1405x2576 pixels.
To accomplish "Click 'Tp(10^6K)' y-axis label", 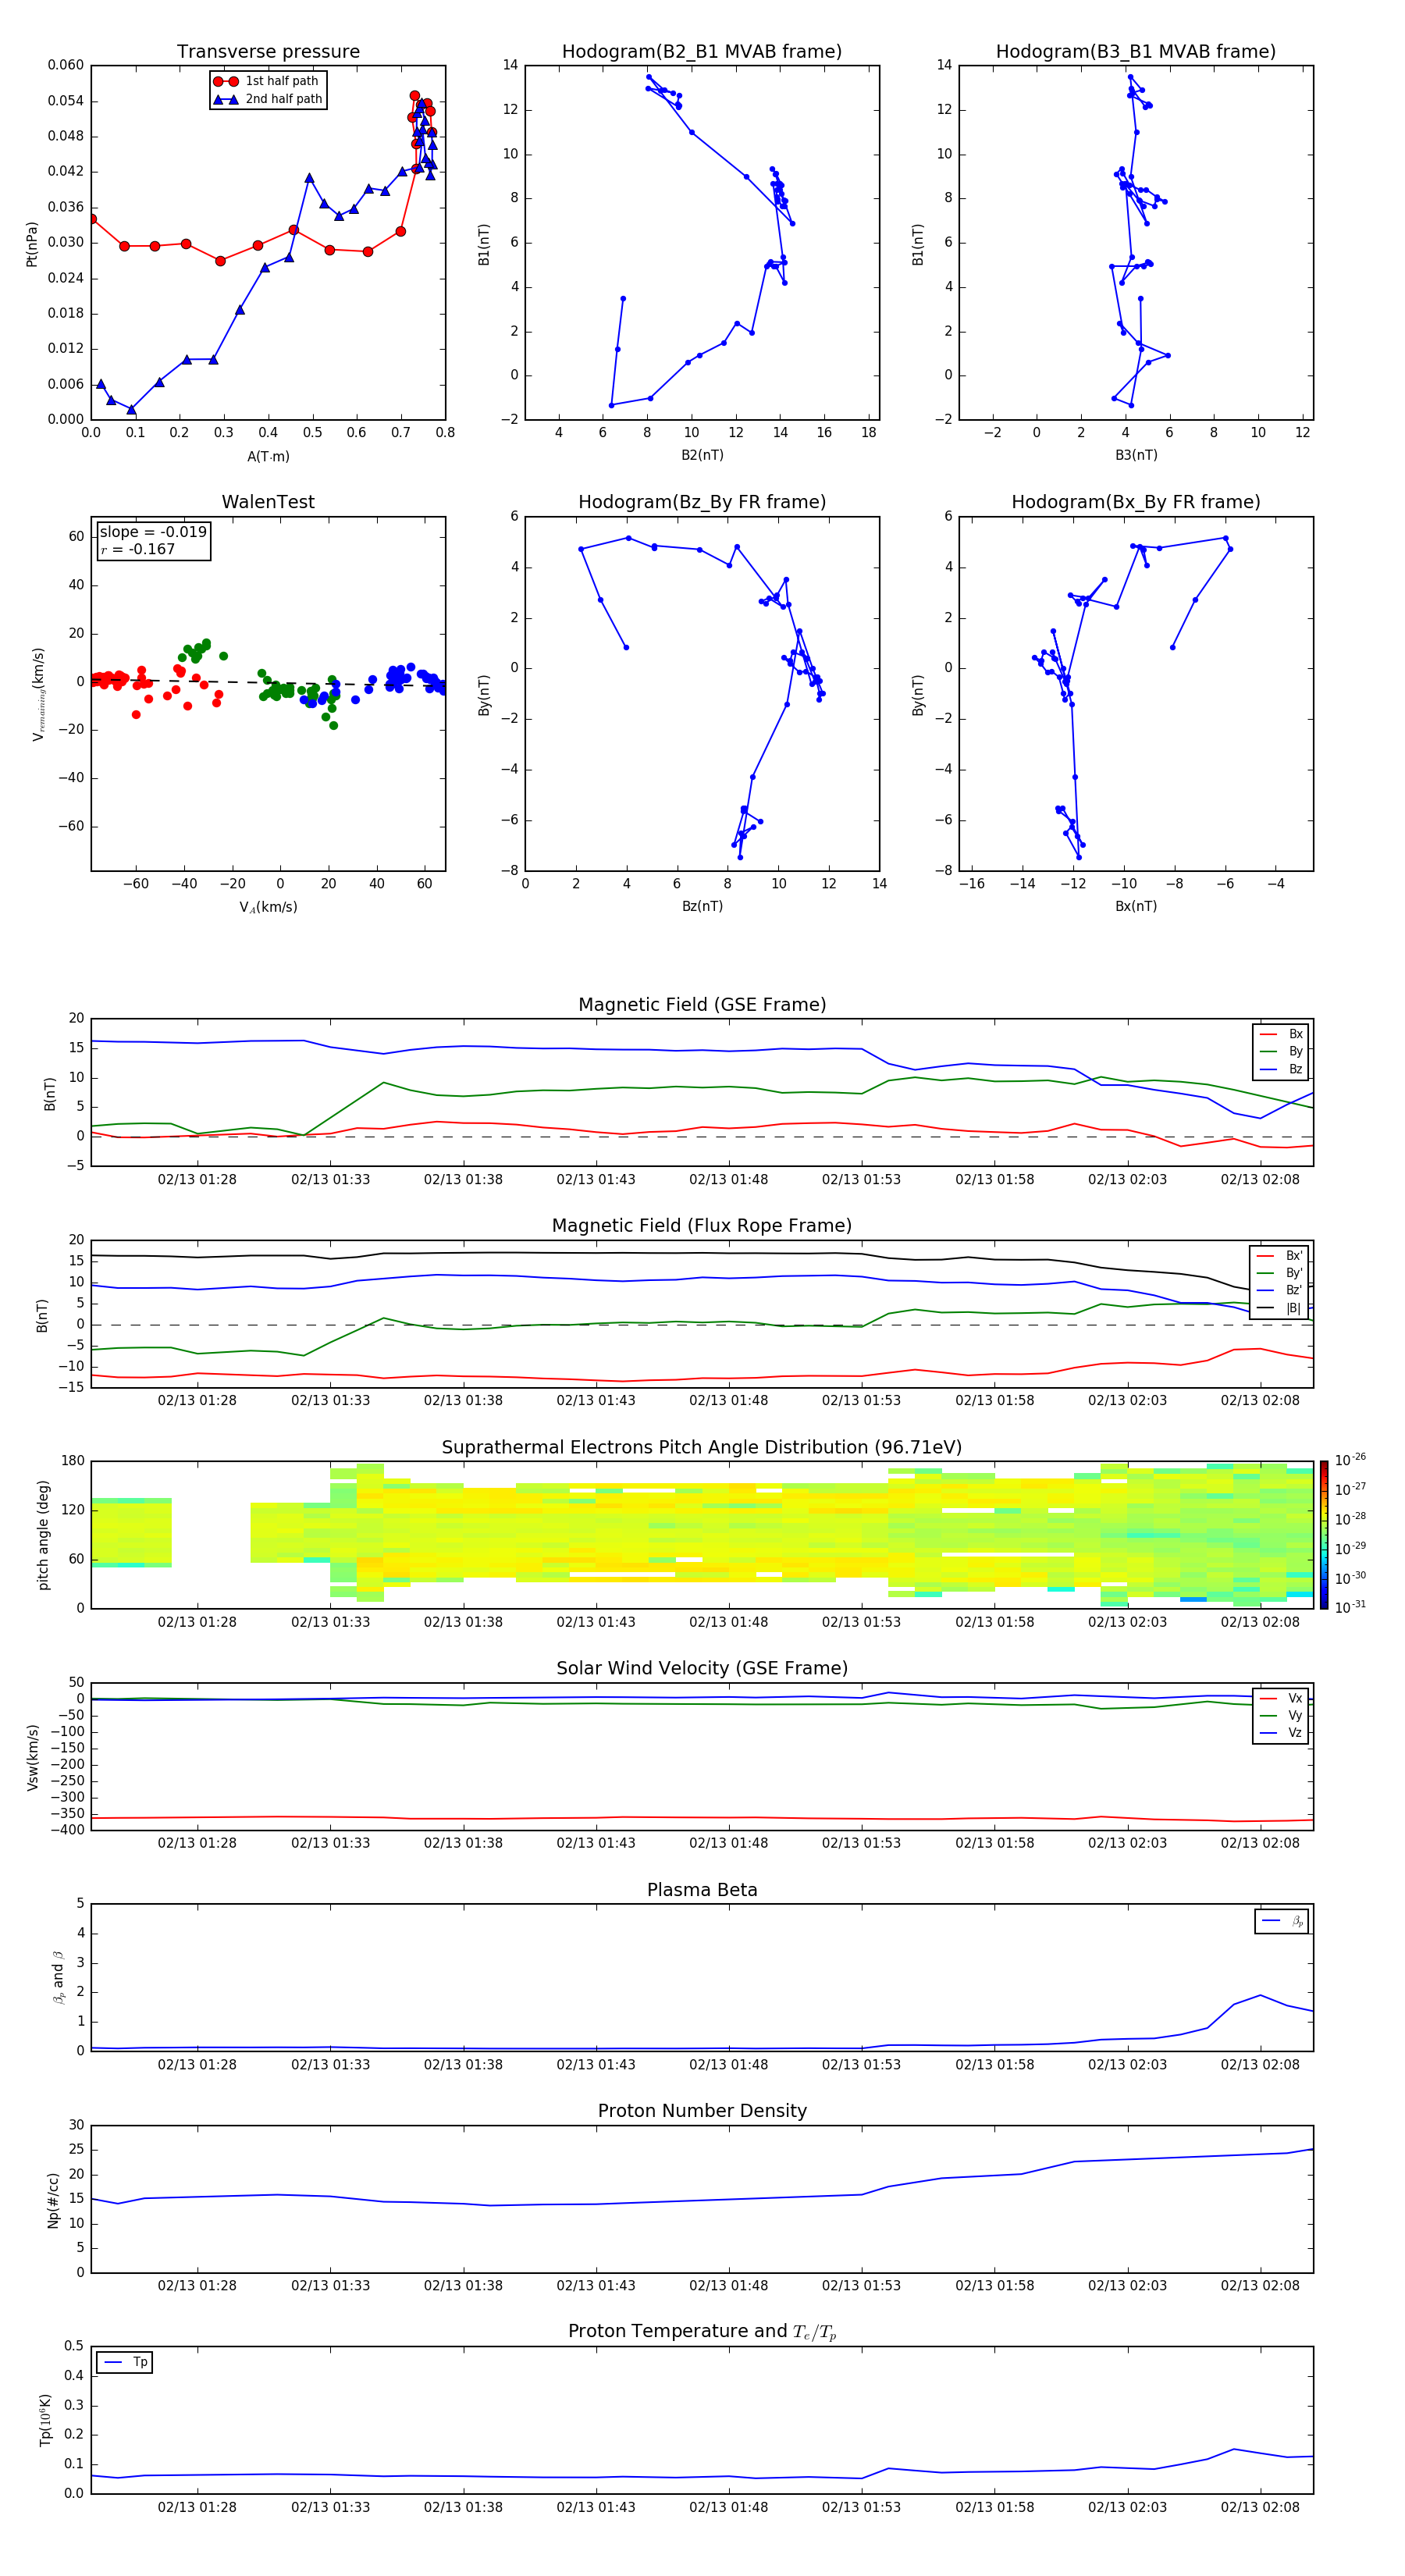I will click(45, 2420).
